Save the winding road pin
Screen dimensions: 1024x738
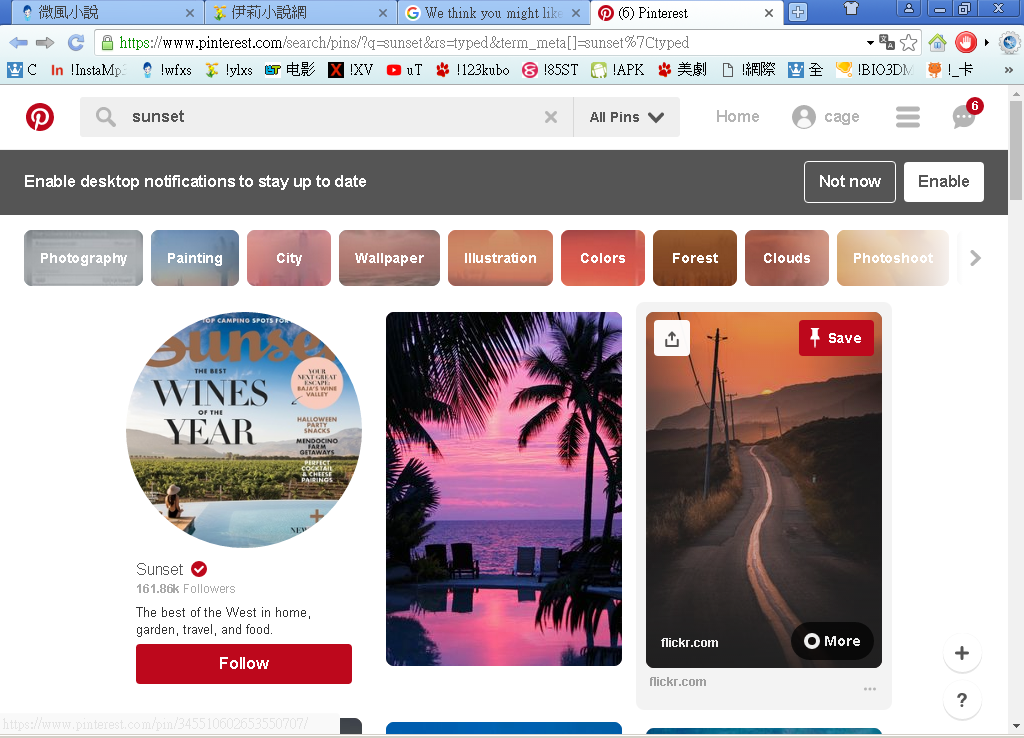[836, 338]
